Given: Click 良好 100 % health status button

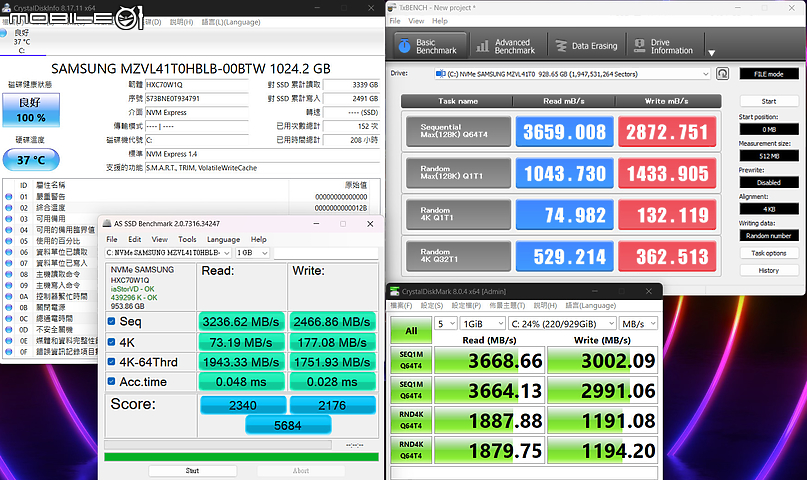Looking at the screenshot, I should tap(31, 110).
